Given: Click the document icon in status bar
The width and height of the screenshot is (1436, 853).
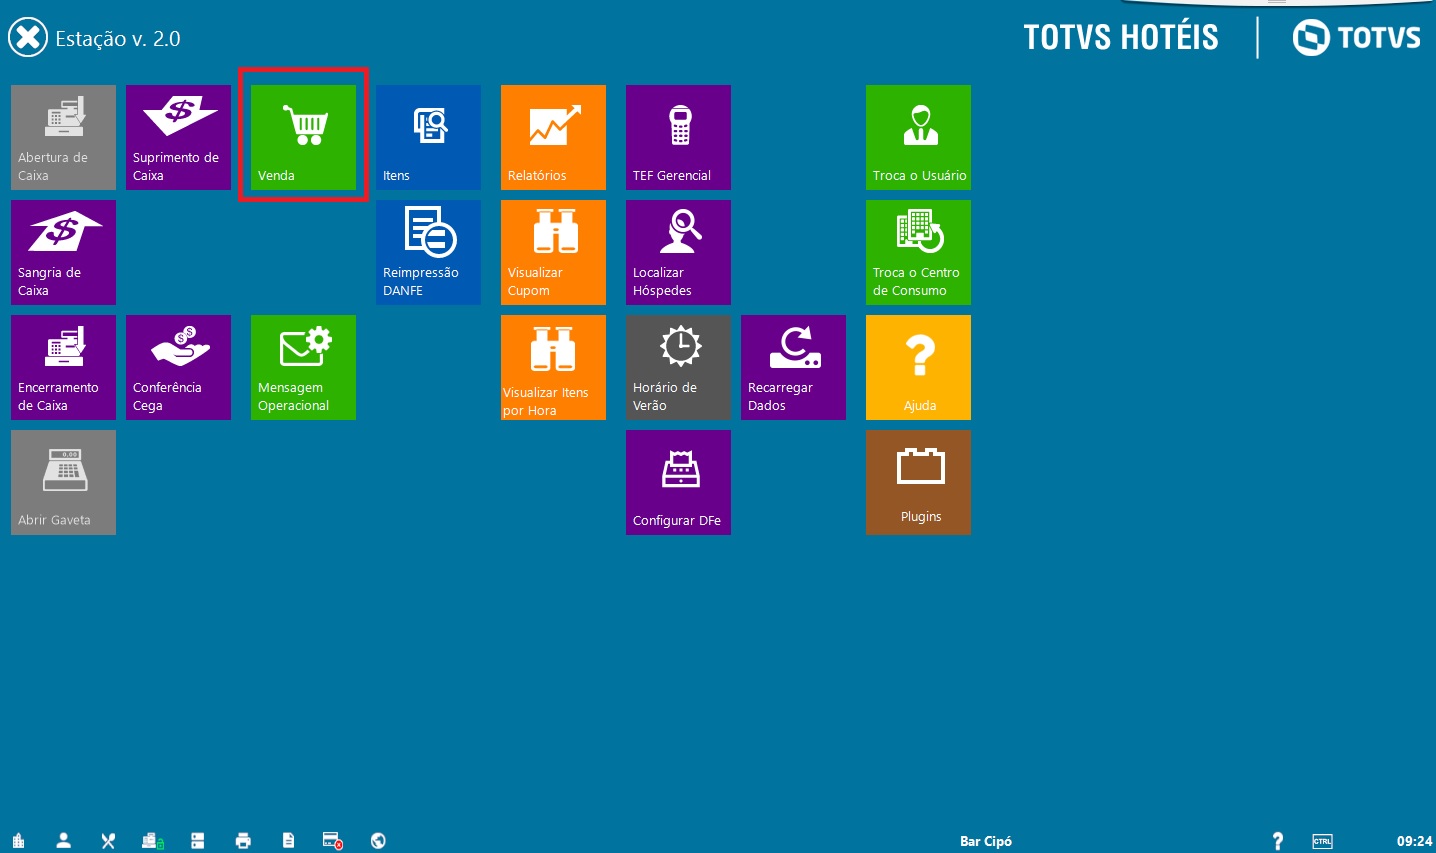Looking at the screenshot, I should 288,841.
